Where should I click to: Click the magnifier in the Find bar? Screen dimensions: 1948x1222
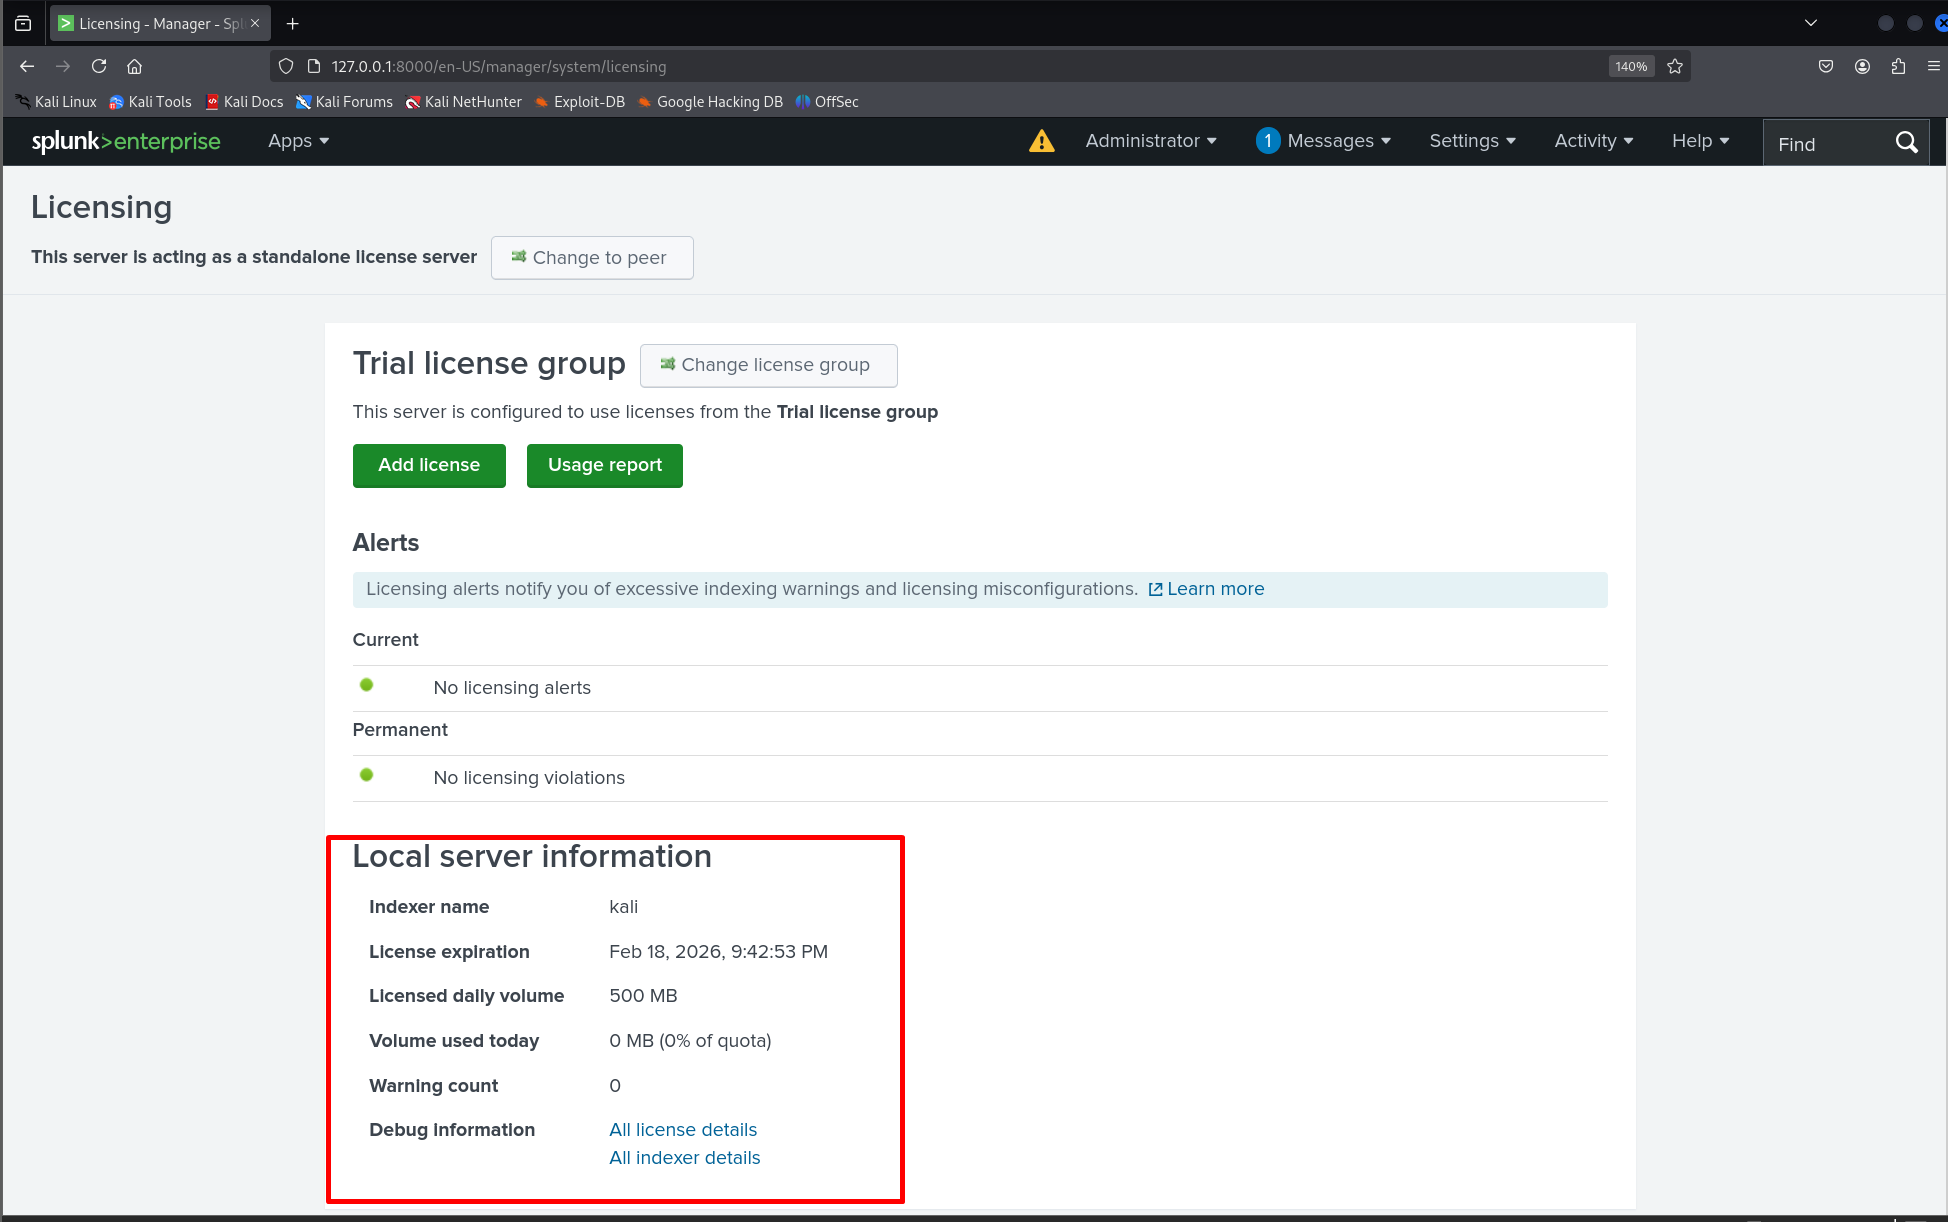coord(1906,142)
